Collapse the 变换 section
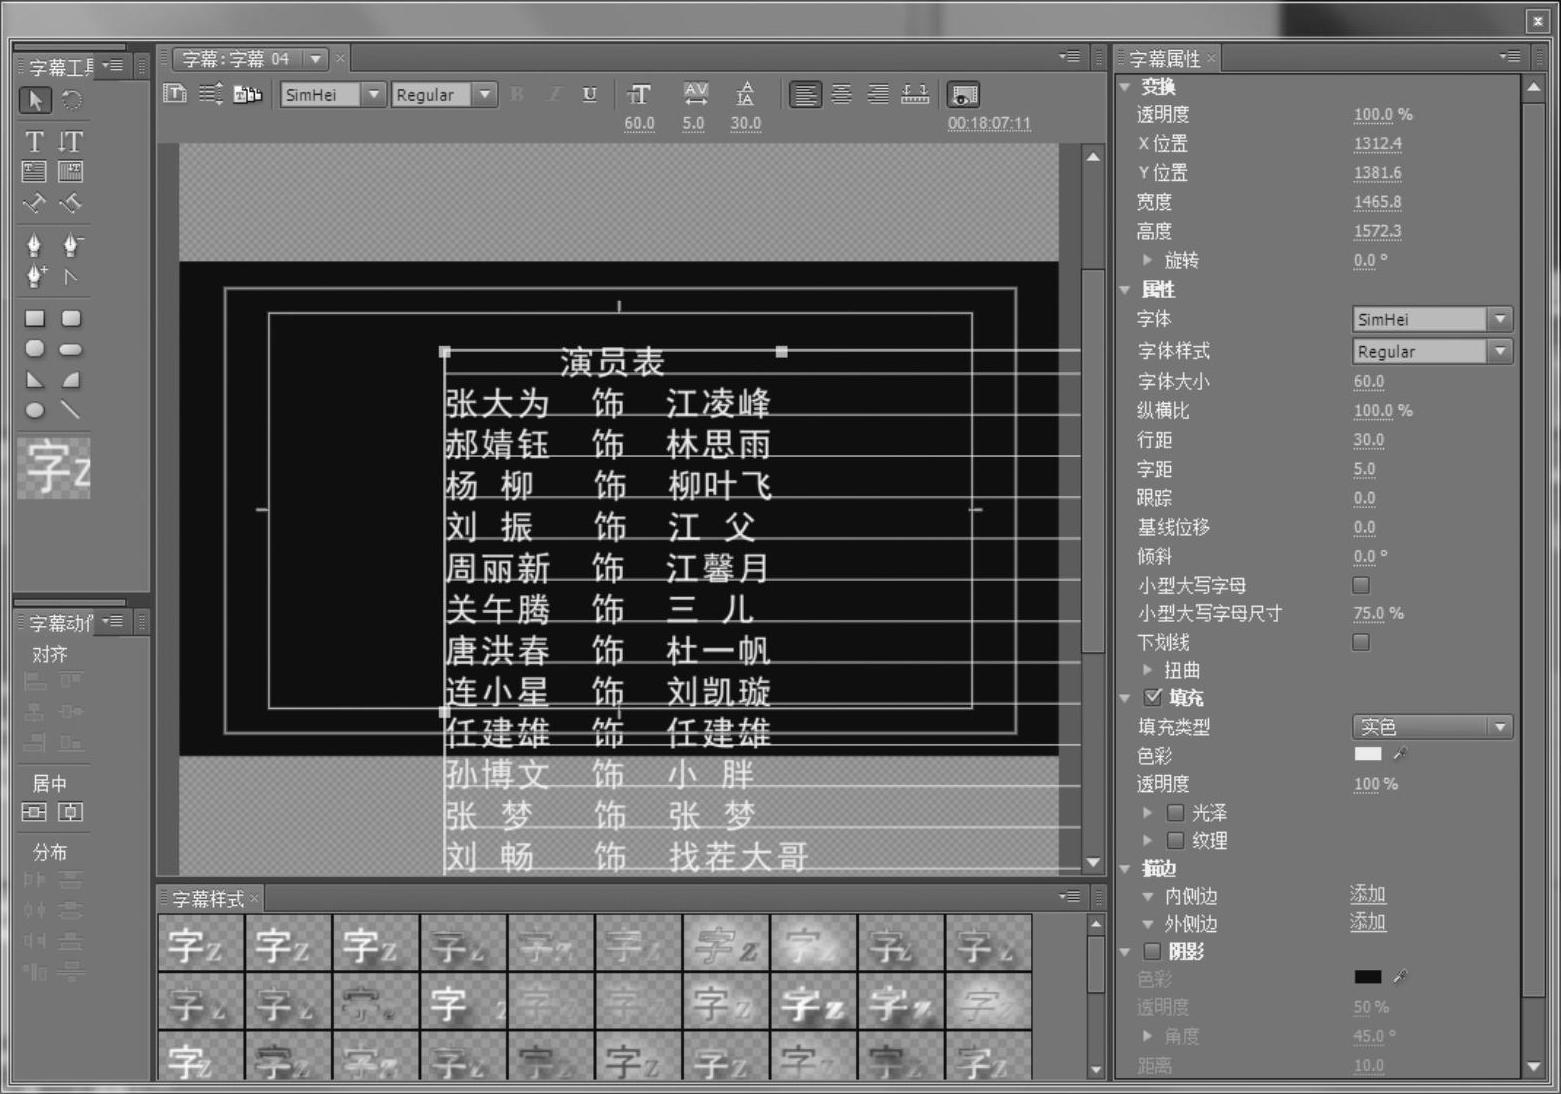Screen dimensions: 1561x1094 tap(1125, 87)
